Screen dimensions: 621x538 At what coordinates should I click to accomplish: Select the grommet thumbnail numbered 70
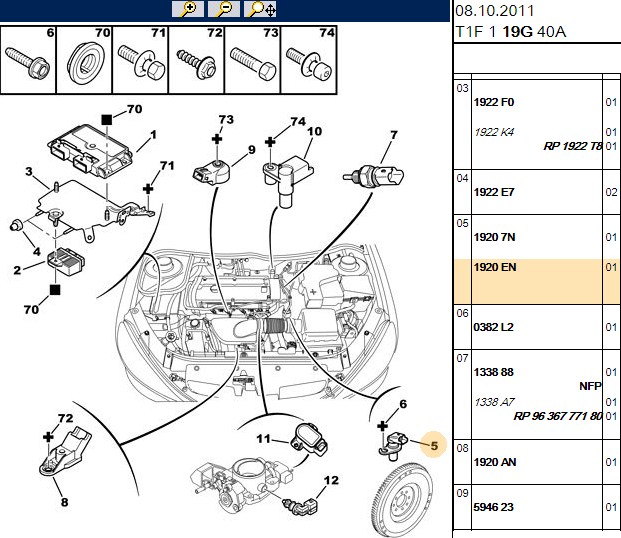click(x=85, y=60)
